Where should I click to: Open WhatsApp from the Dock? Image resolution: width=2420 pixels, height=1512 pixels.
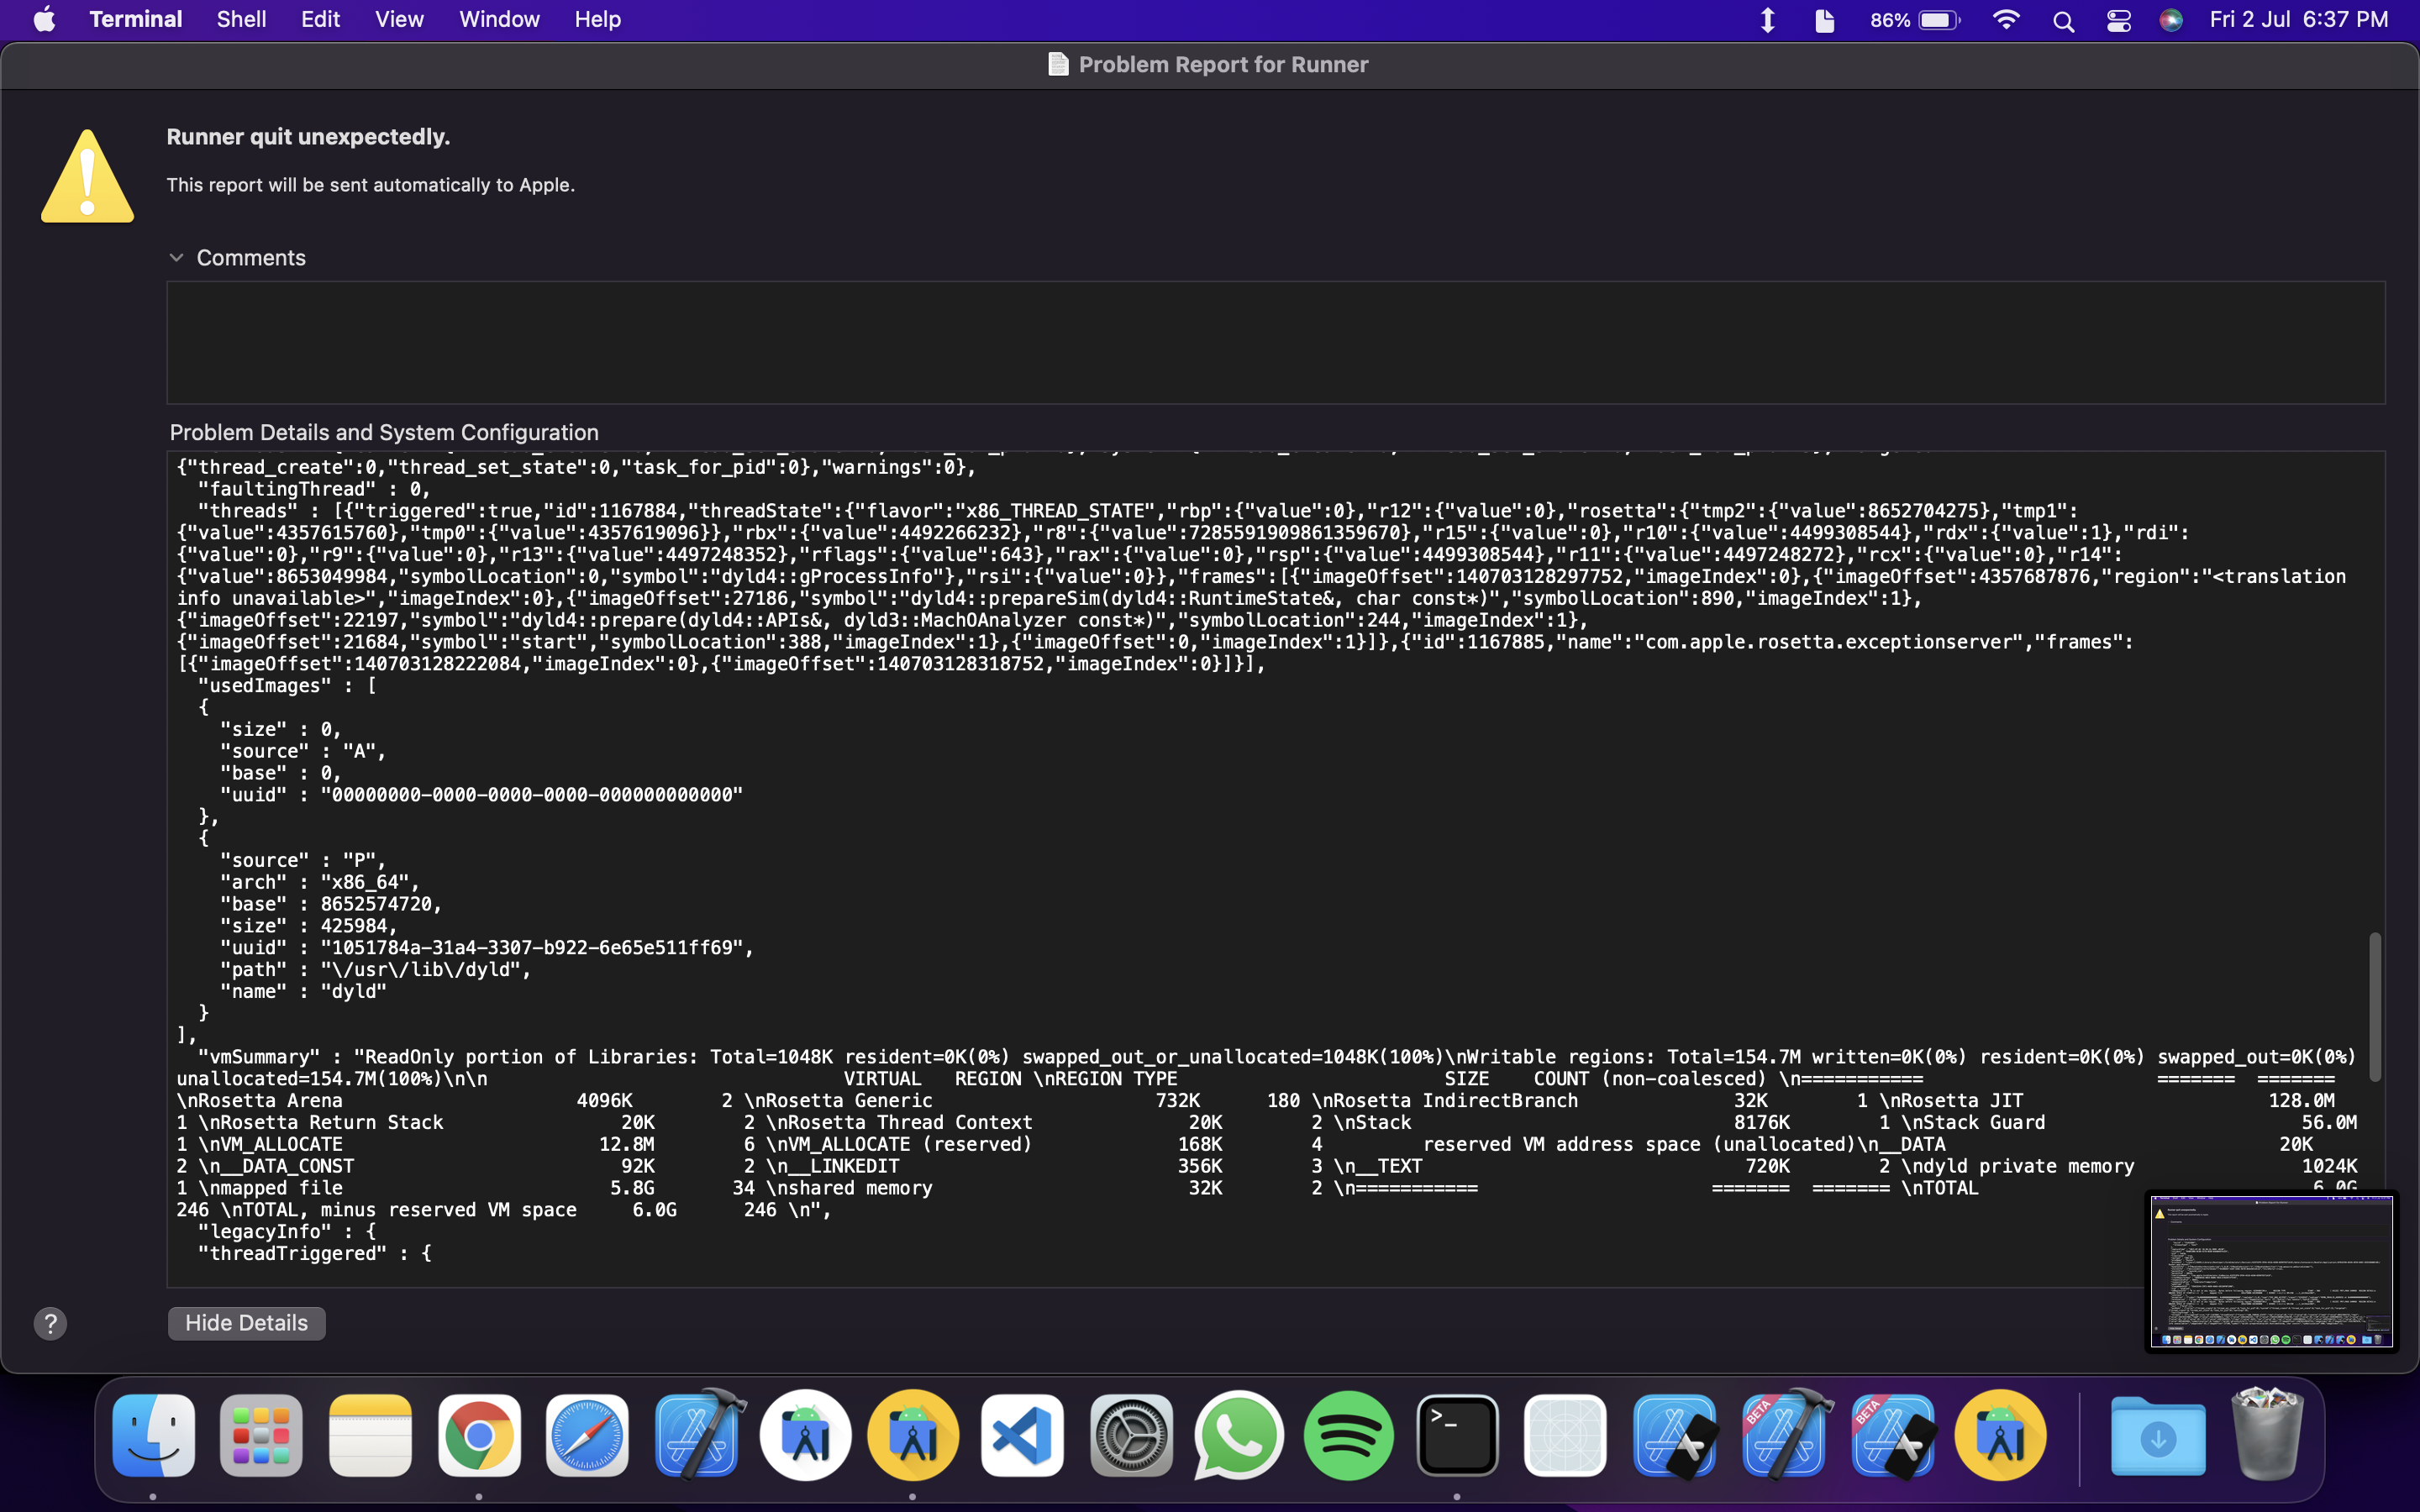tap(1237, 1435)
